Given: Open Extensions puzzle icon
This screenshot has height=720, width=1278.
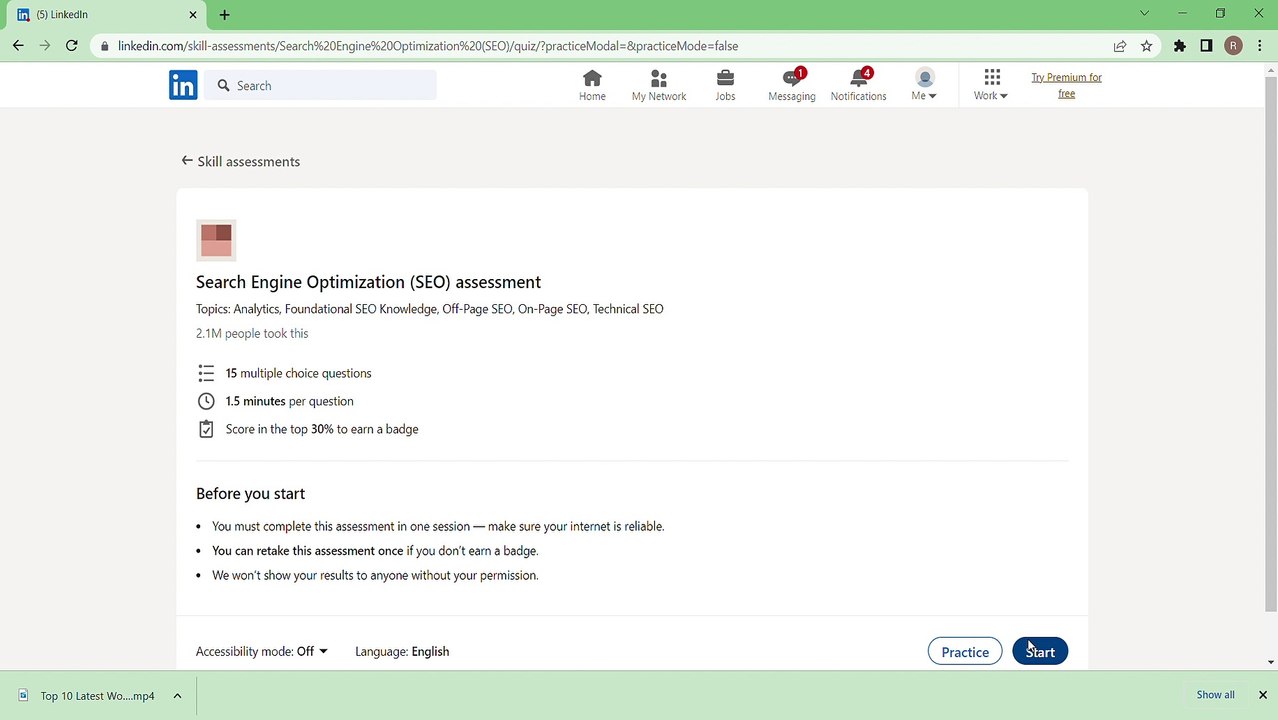Looking at the screenshot, I should tap(1180, 46).
